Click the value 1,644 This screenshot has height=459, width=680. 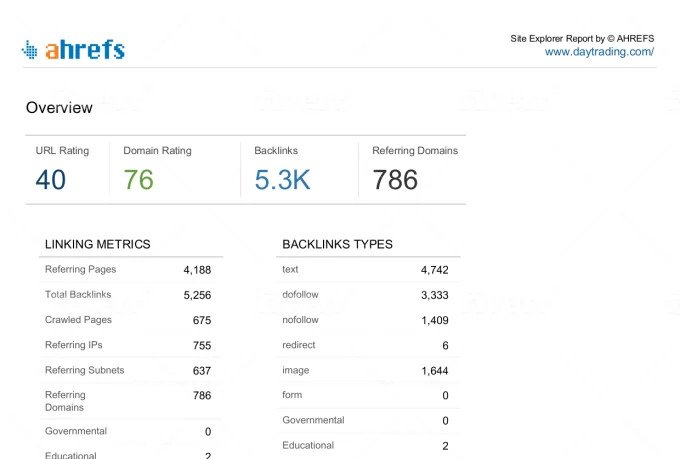(x=435, y=370)
